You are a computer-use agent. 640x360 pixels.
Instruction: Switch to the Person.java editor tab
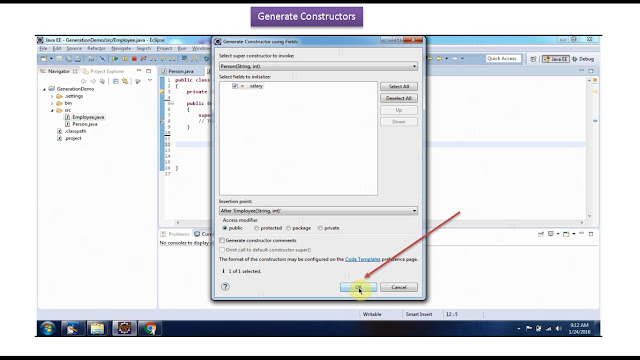coord(181,71)
